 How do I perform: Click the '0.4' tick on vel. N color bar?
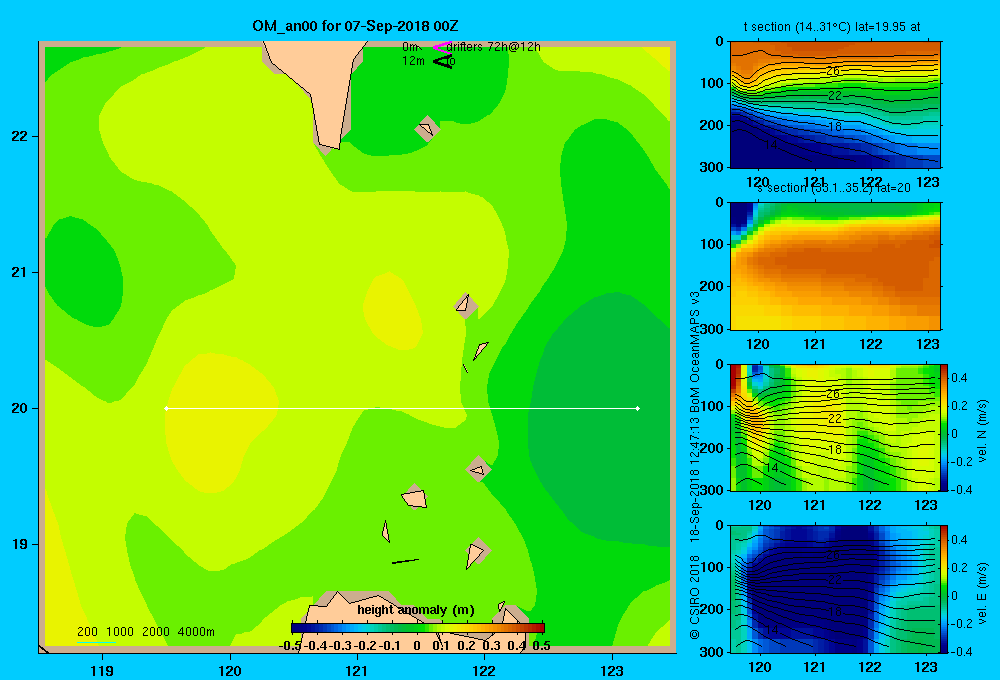(959, 378)
